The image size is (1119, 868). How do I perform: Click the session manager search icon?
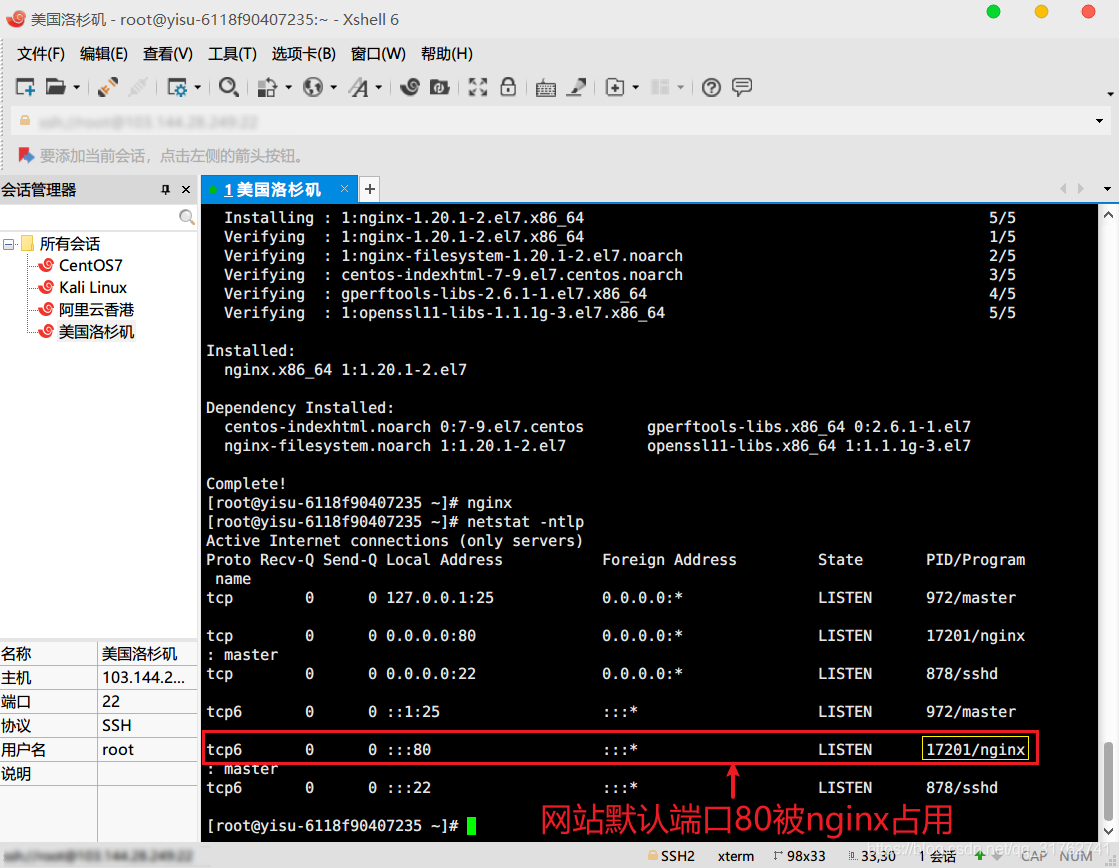187,217
